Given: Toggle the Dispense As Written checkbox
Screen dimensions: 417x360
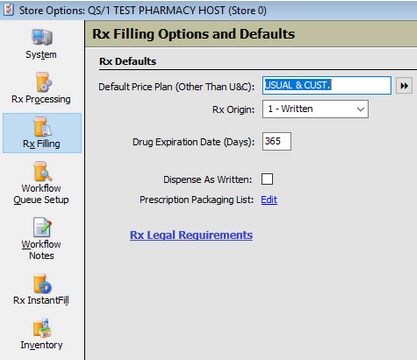Looking at the screenshot, I should coord(267,179).
